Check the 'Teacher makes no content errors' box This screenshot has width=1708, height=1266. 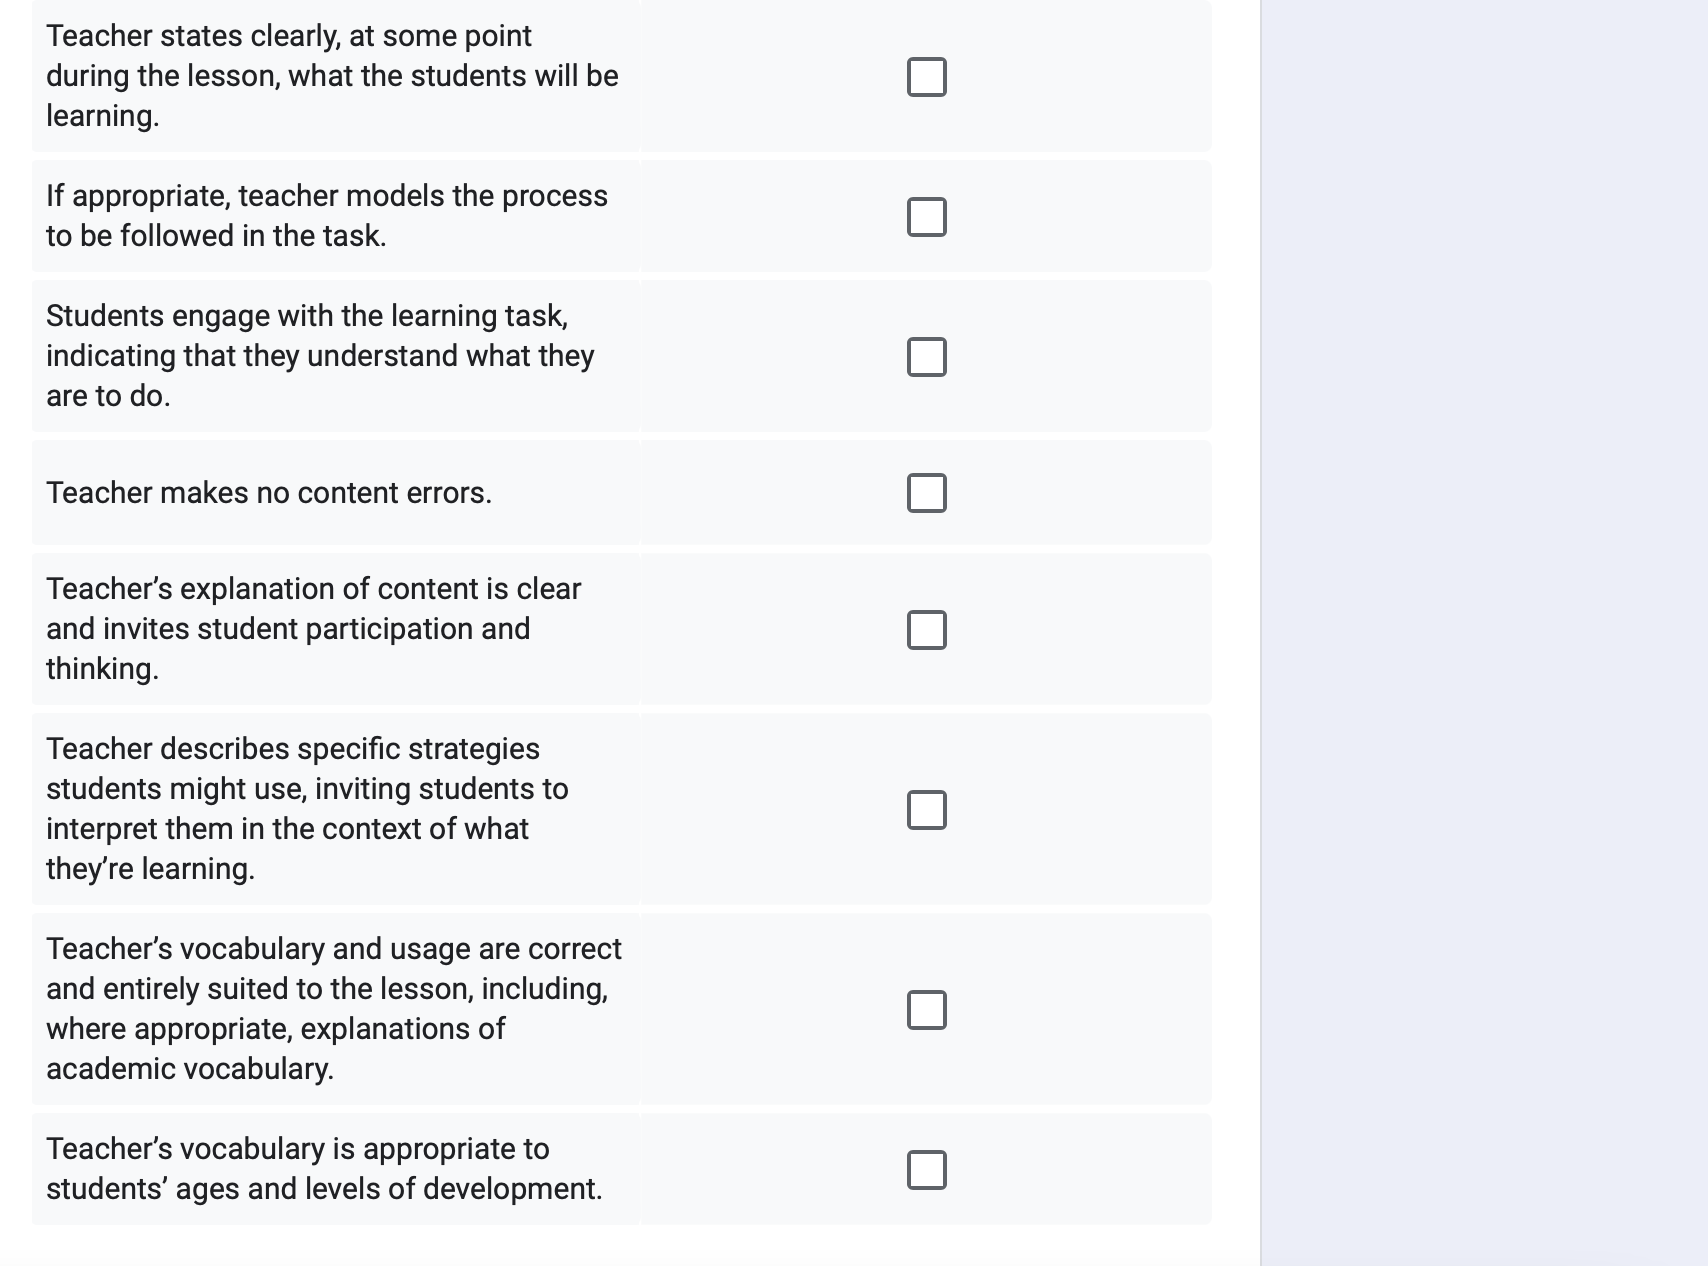926,493
